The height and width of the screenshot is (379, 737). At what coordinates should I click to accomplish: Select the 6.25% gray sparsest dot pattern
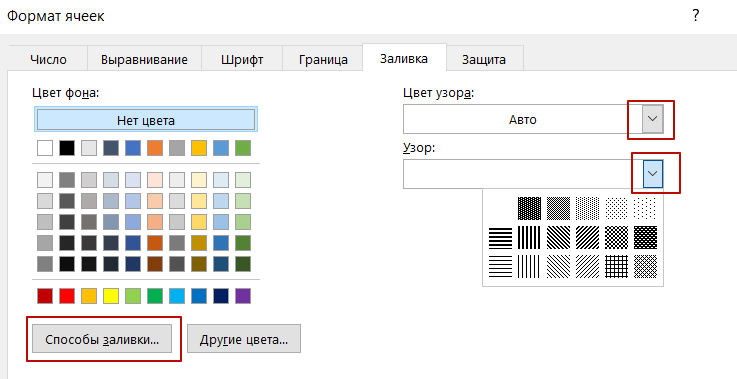(645, 208)
